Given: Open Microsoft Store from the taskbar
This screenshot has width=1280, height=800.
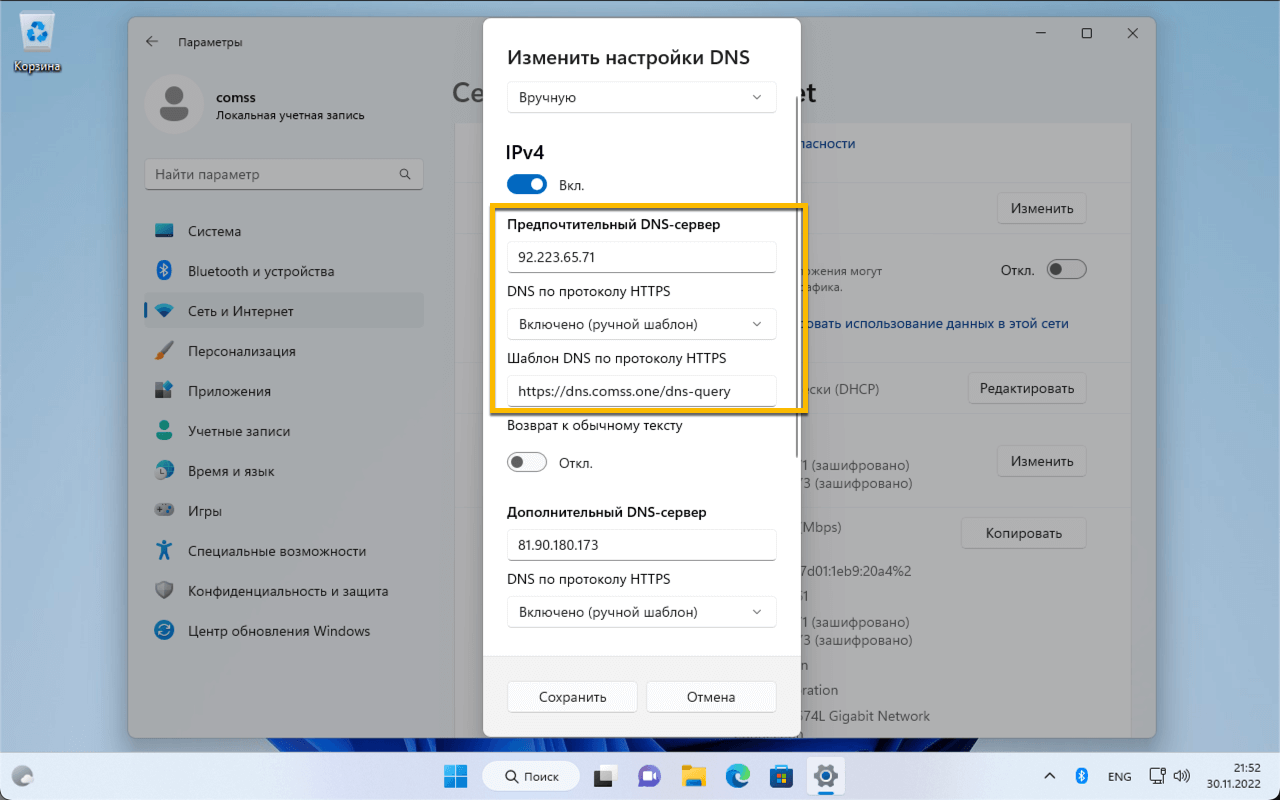Looking at the screenshot, I should click(781, 776).
